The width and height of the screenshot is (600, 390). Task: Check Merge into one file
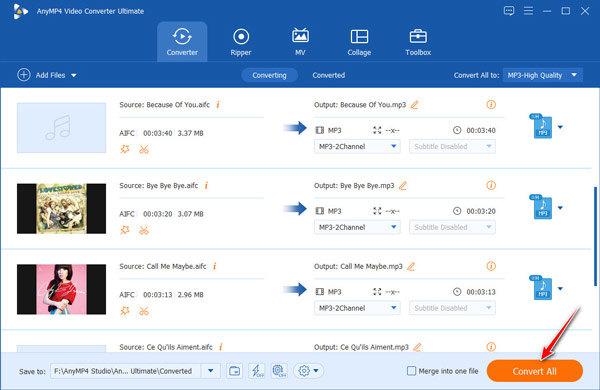point(411,370)
